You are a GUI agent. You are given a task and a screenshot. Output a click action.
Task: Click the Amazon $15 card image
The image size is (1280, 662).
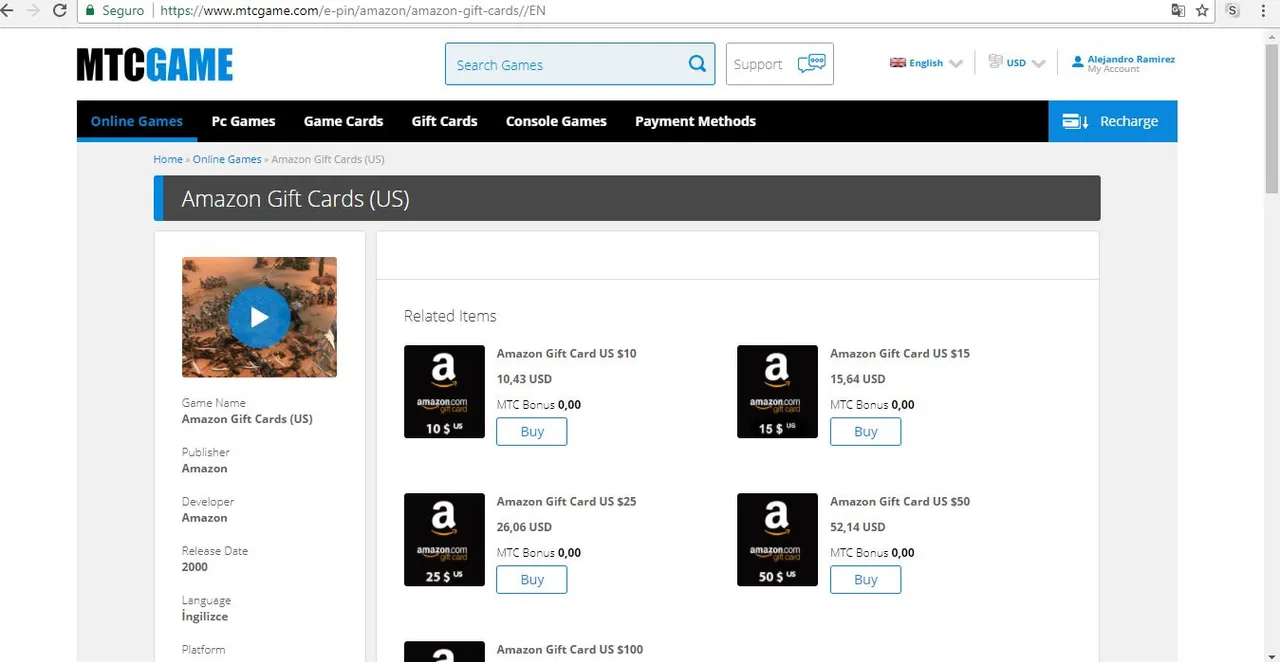coord(777,392)
